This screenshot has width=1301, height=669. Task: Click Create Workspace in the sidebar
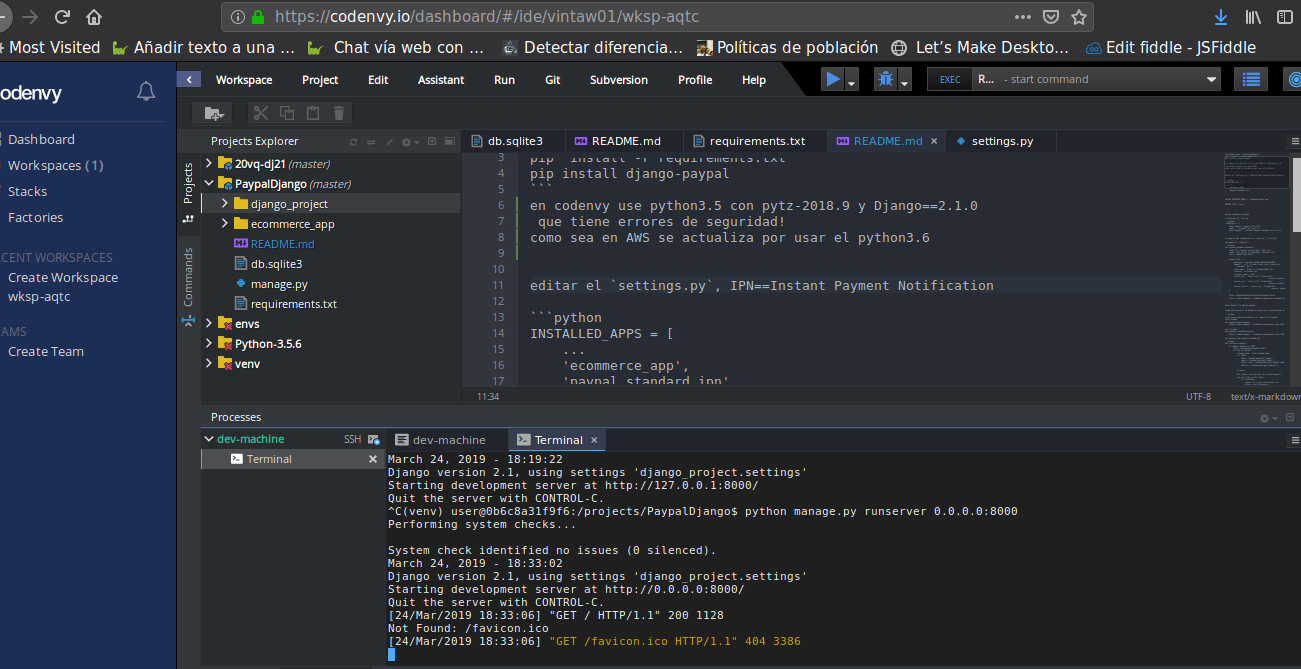[x=63, y=278]
